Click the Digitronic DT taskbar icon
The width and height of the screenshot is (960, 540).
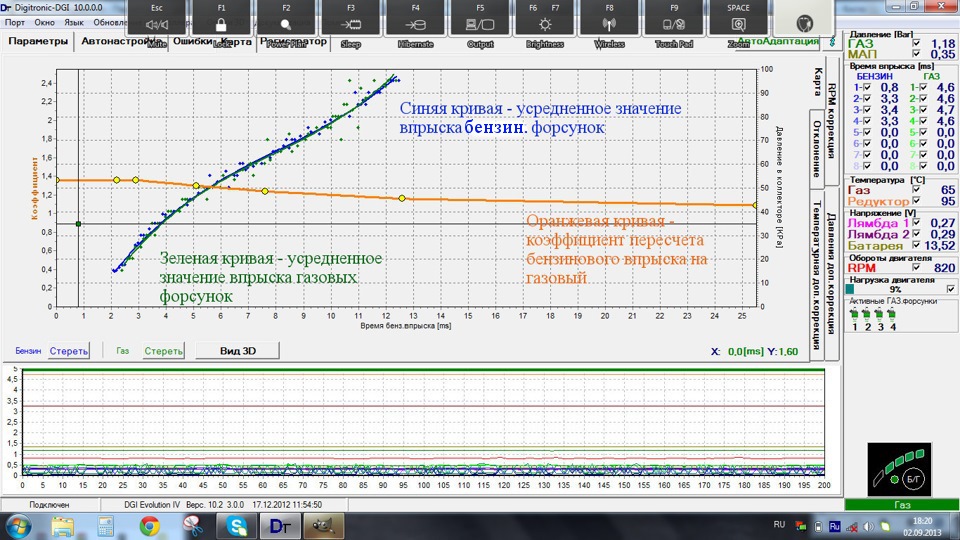280,526
